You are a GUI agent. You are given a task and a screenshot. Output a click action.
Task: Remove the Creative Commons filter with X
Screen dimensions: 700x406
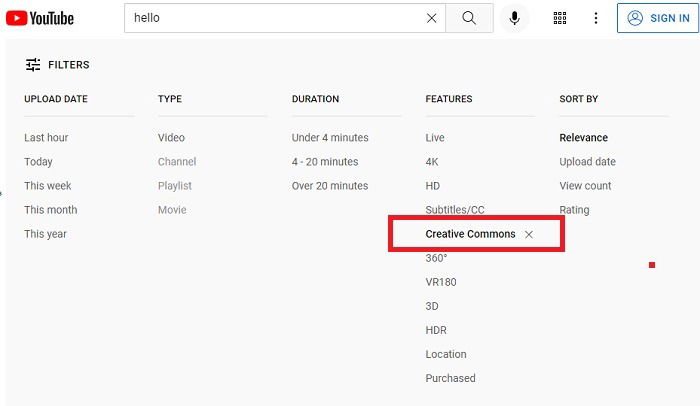pos(529,234)
